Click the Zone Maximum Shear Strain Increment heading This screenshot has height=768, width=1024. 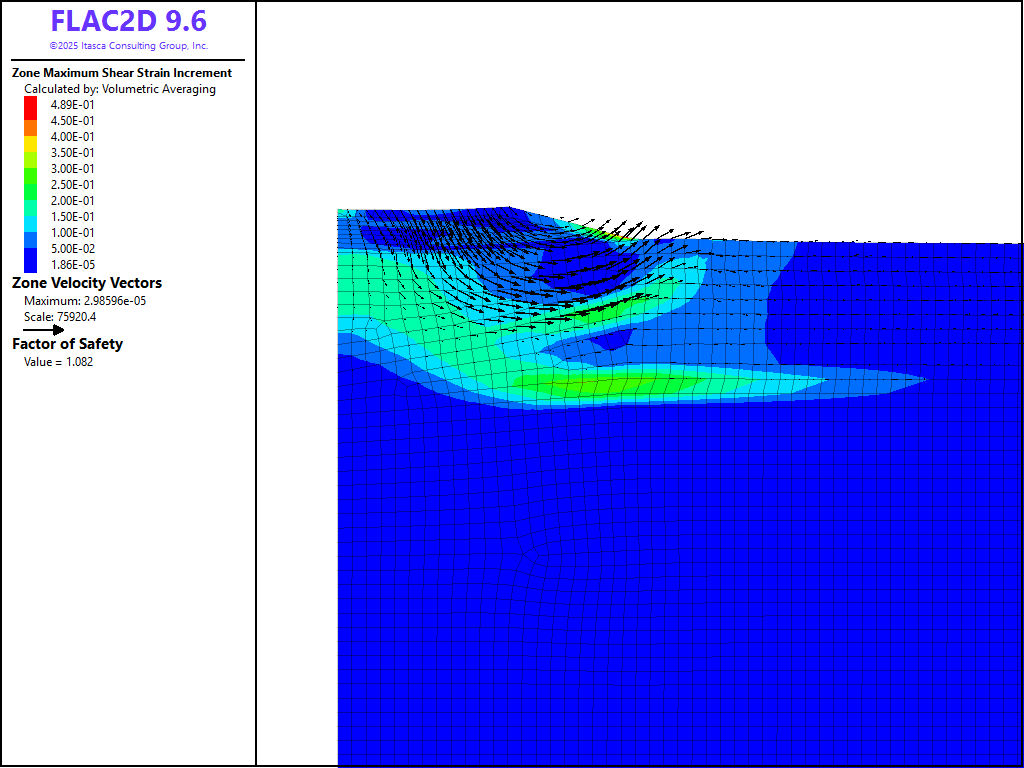[x=121, y=73]
